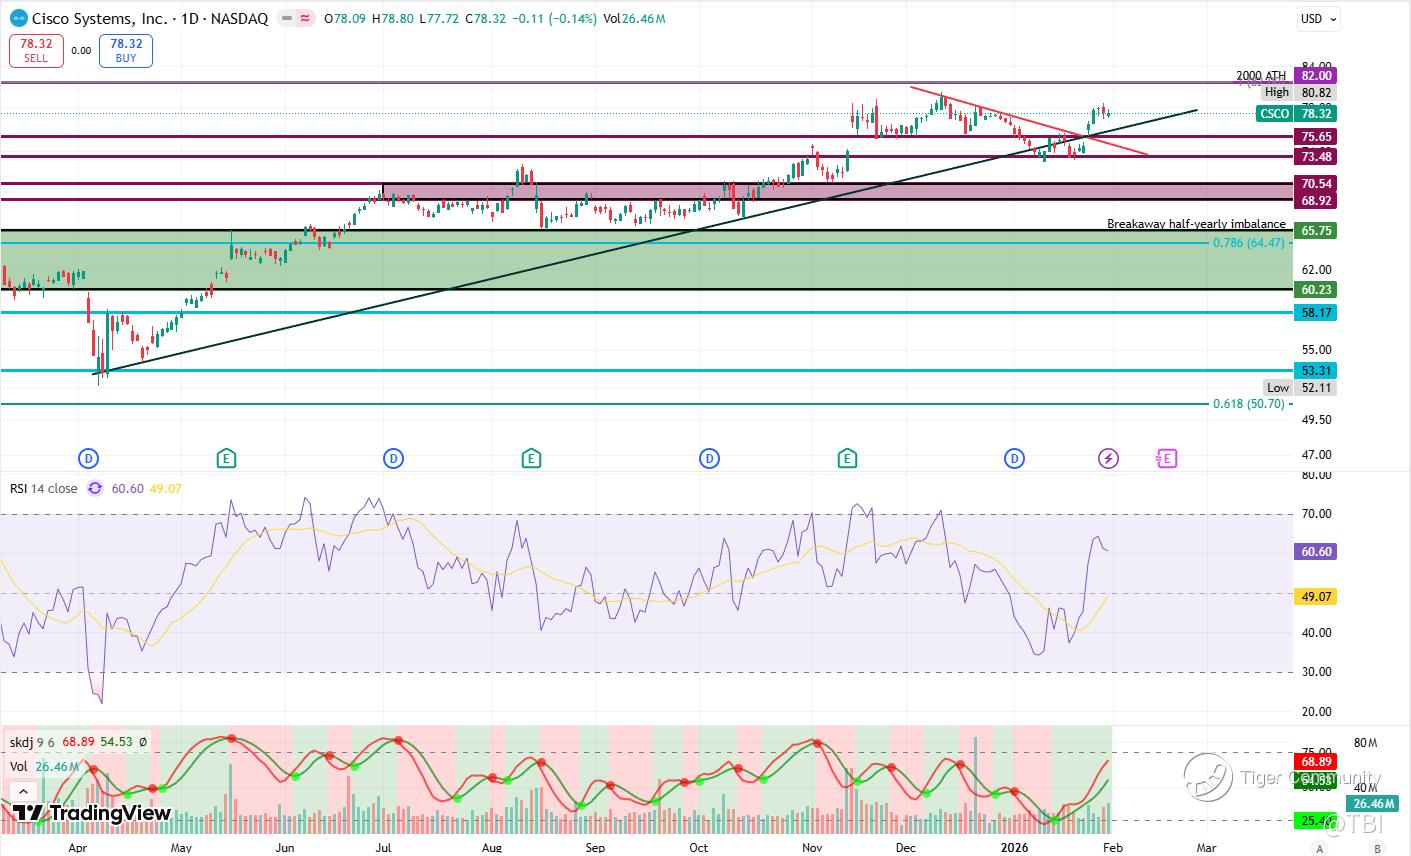Click the High 80.82 price label
This screenshot has height=856, width=1411.
coord(1298,93)
